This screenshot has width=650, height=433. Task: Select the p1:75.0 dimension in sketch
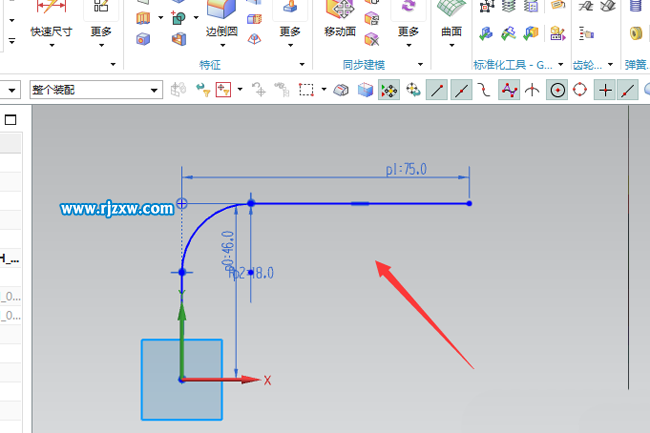coord(406,169)
